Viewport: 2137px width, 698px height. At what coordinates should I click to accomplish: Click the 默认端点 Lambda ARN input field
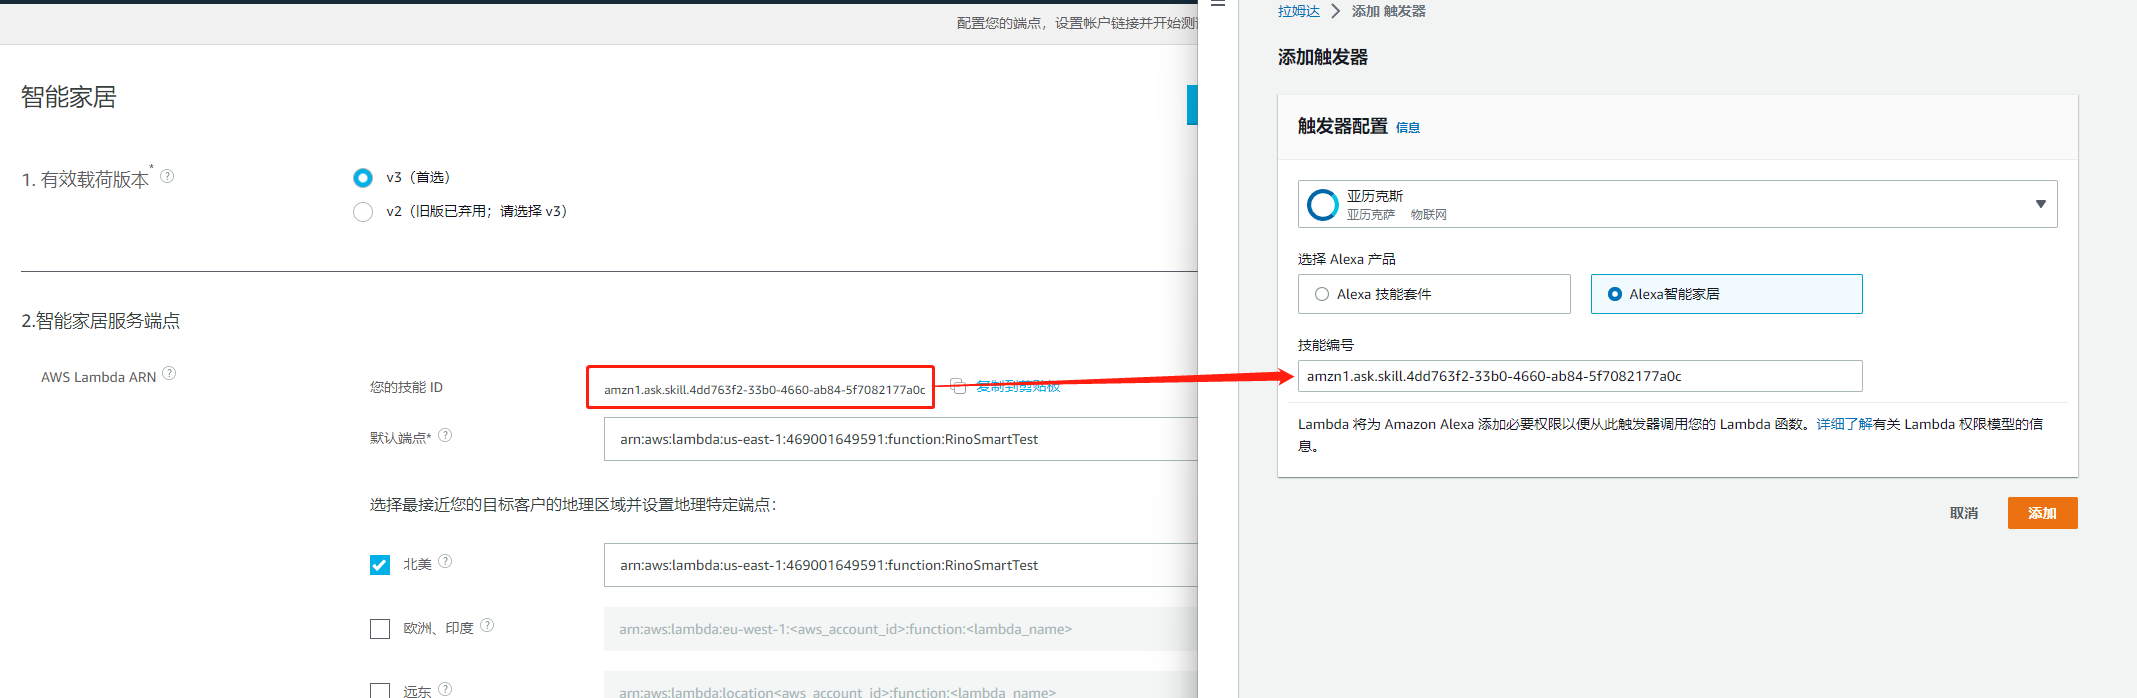tap(900, 439)
